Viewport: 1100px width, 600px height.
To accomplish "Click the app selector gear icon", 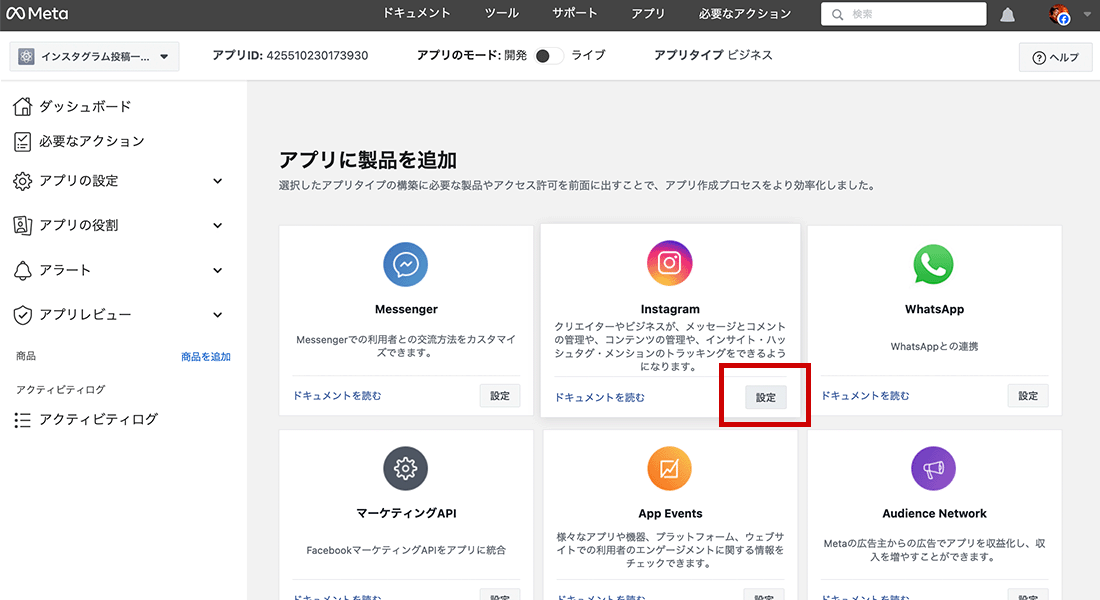I will point(26,56).
